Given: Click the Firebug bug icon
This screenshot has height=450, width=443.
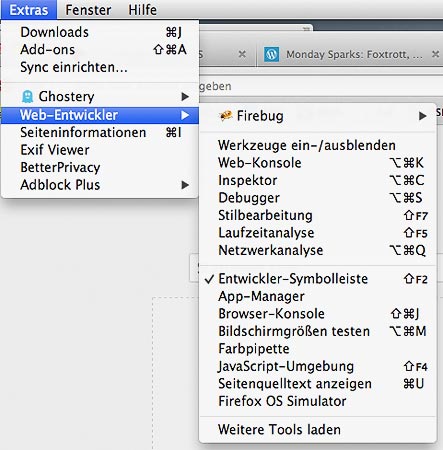Looking at the screenshot, I should [x=226, y=116].
